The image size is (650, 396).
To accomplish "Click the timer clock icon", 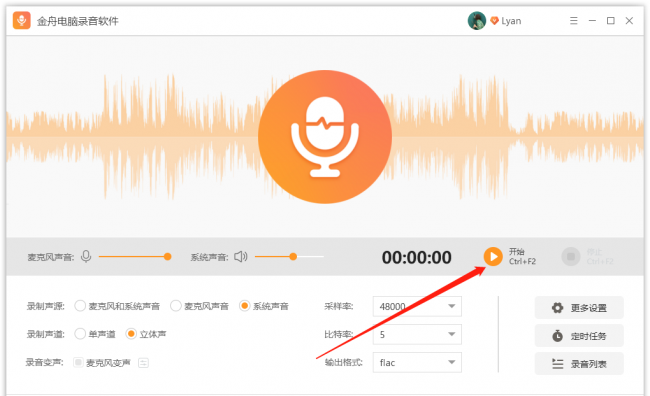I will point(558,336).
